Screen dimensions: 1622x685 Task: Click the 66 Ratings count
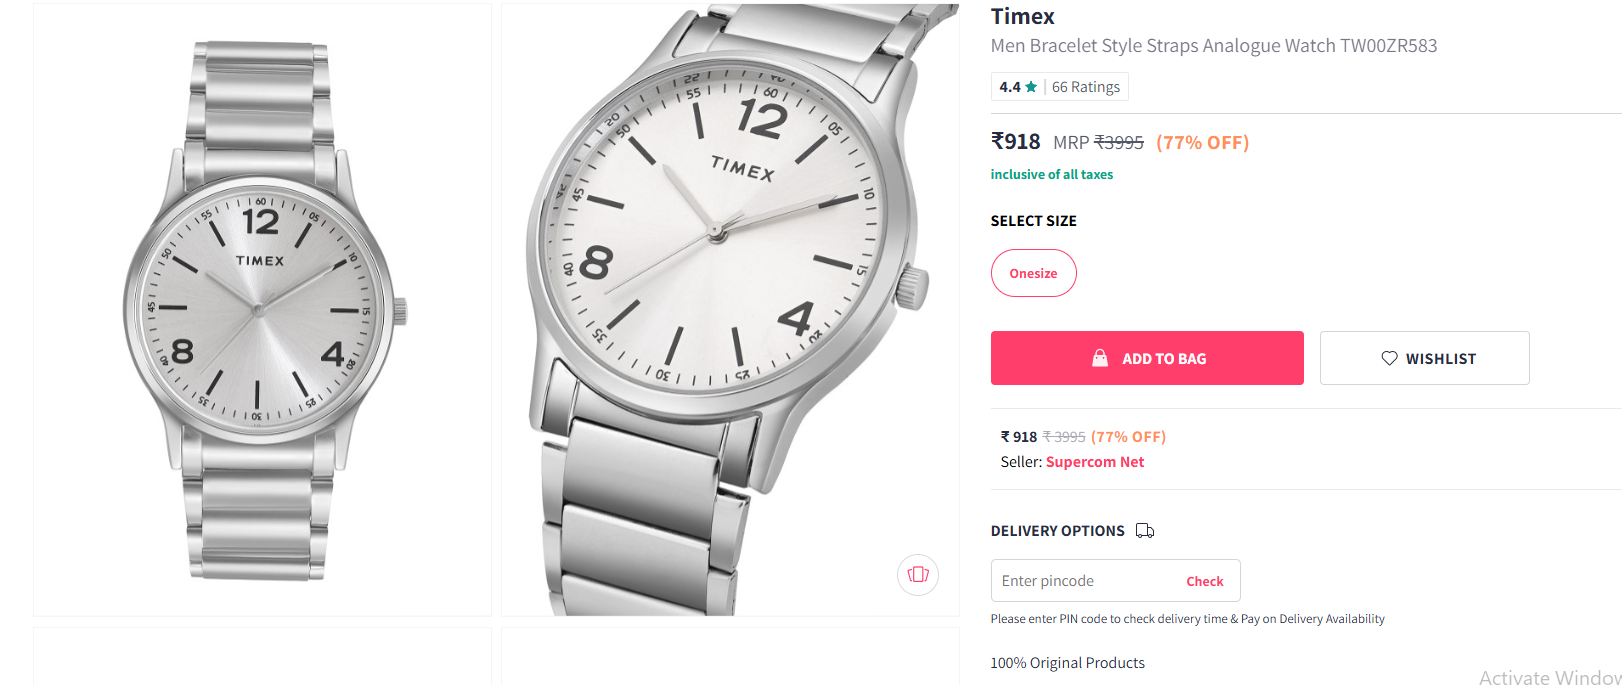(1085, 87)
